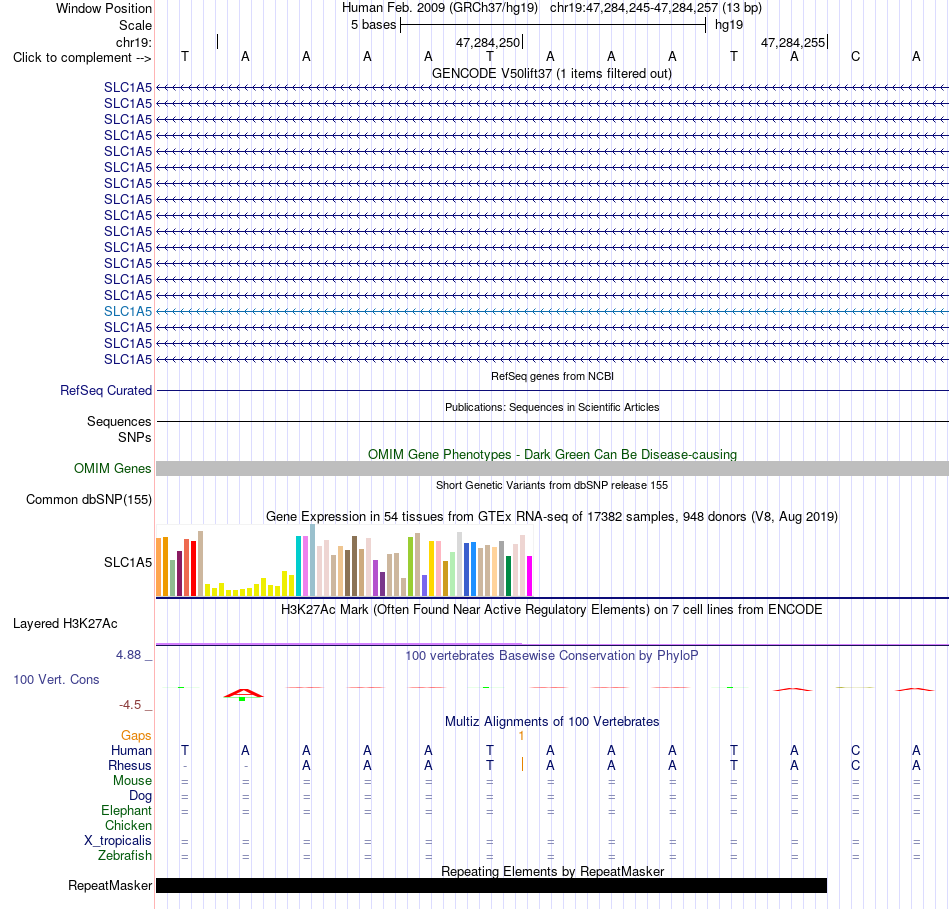
Task: Select the black RepeatMasker element bar
Action: [491, 885]
